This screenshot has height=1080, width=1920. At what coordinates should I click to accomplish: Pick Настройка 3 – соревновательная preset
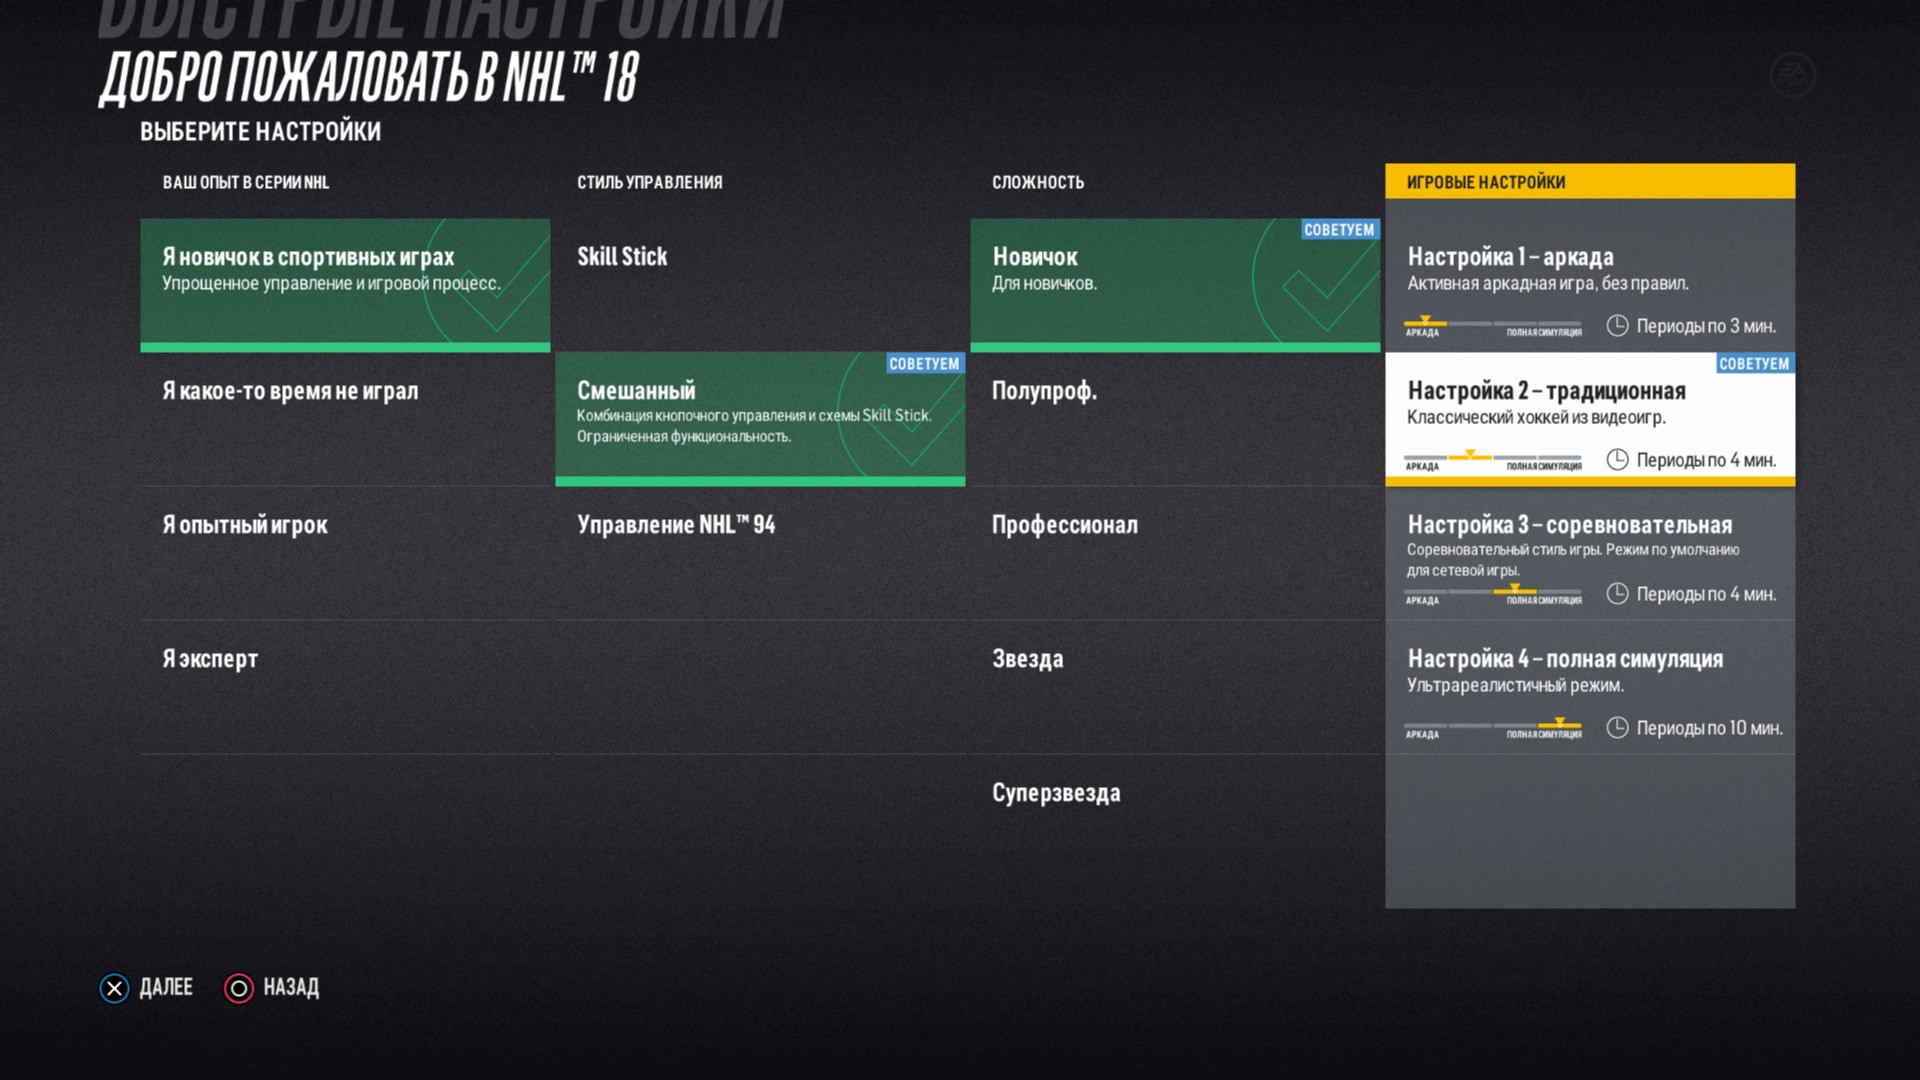coord(1590,553)
